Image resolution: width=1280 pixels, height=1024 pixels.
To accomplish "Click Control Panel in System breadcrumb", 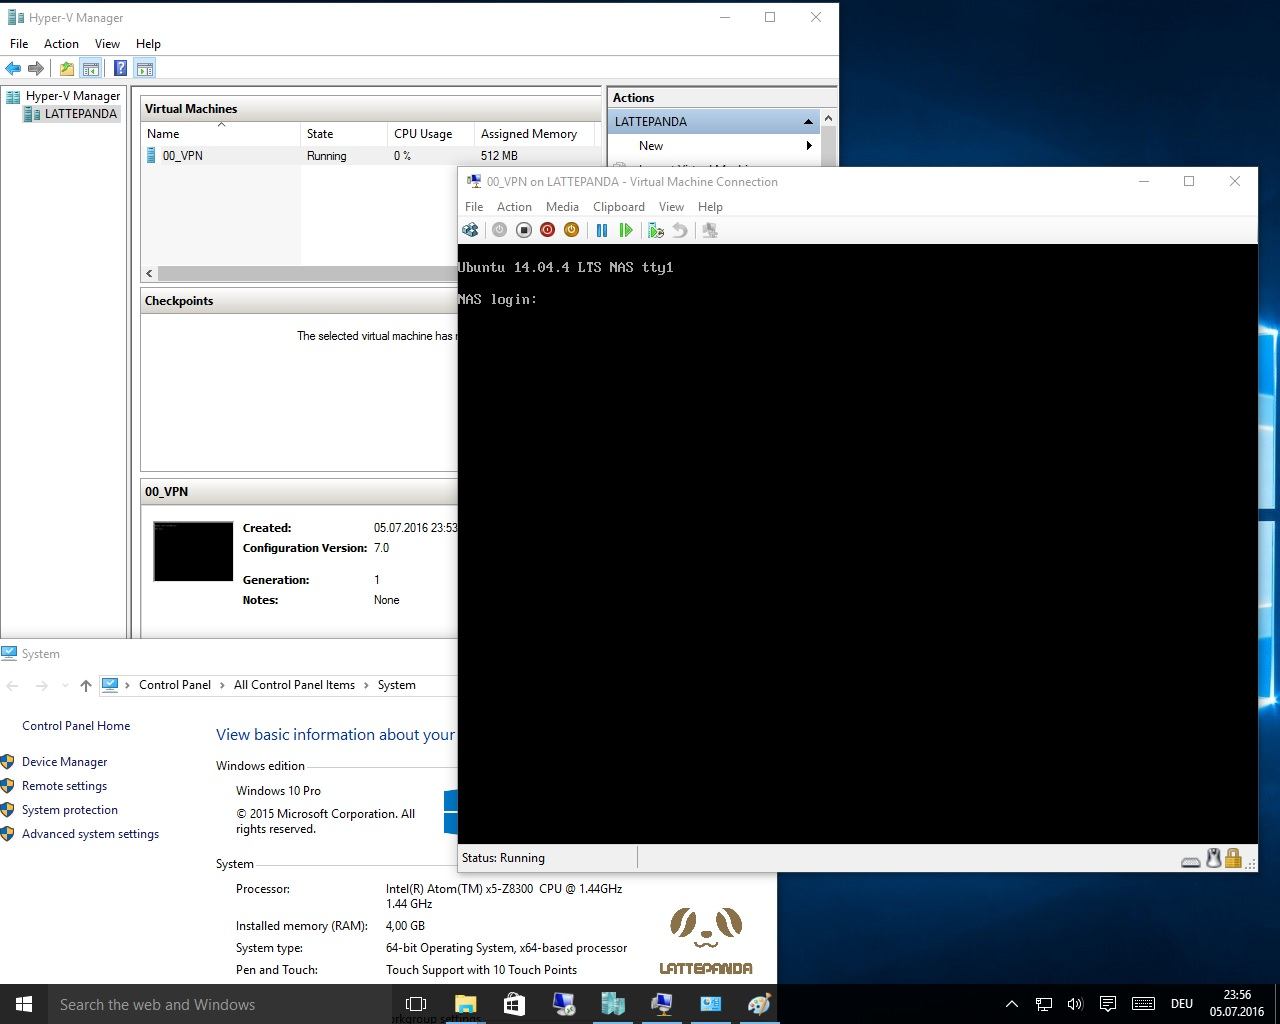I will 175,685.
